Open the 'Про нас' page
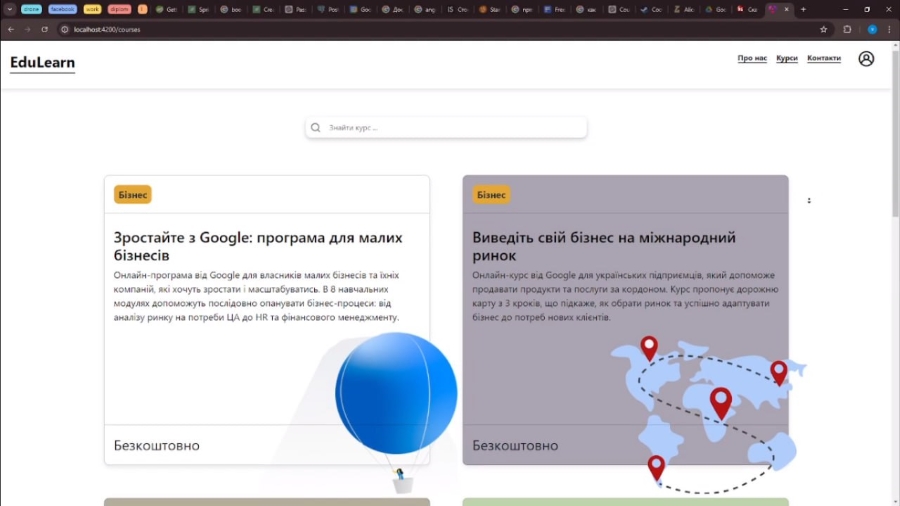900x506 pixels. [752, 58]
